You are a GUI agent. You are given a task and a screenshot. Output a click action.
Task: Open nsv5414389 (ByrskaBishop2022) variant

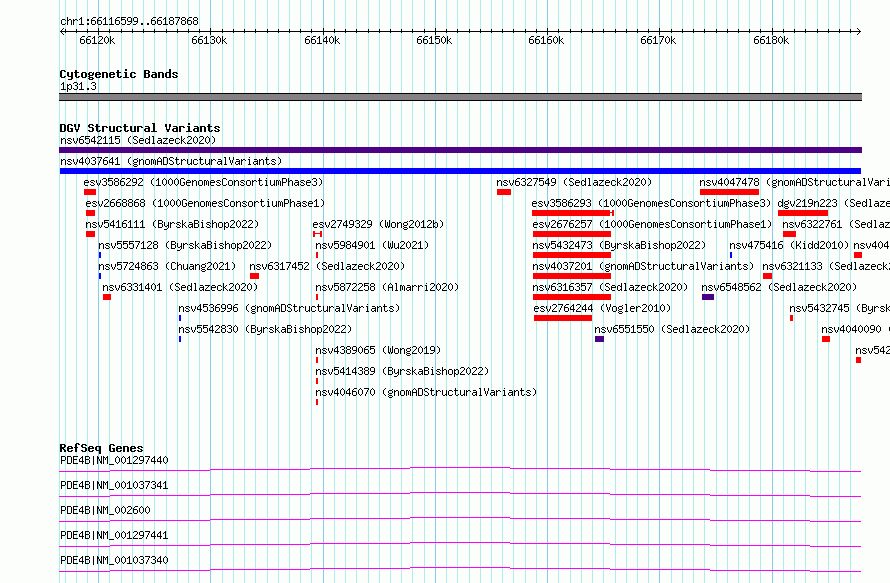402,371
